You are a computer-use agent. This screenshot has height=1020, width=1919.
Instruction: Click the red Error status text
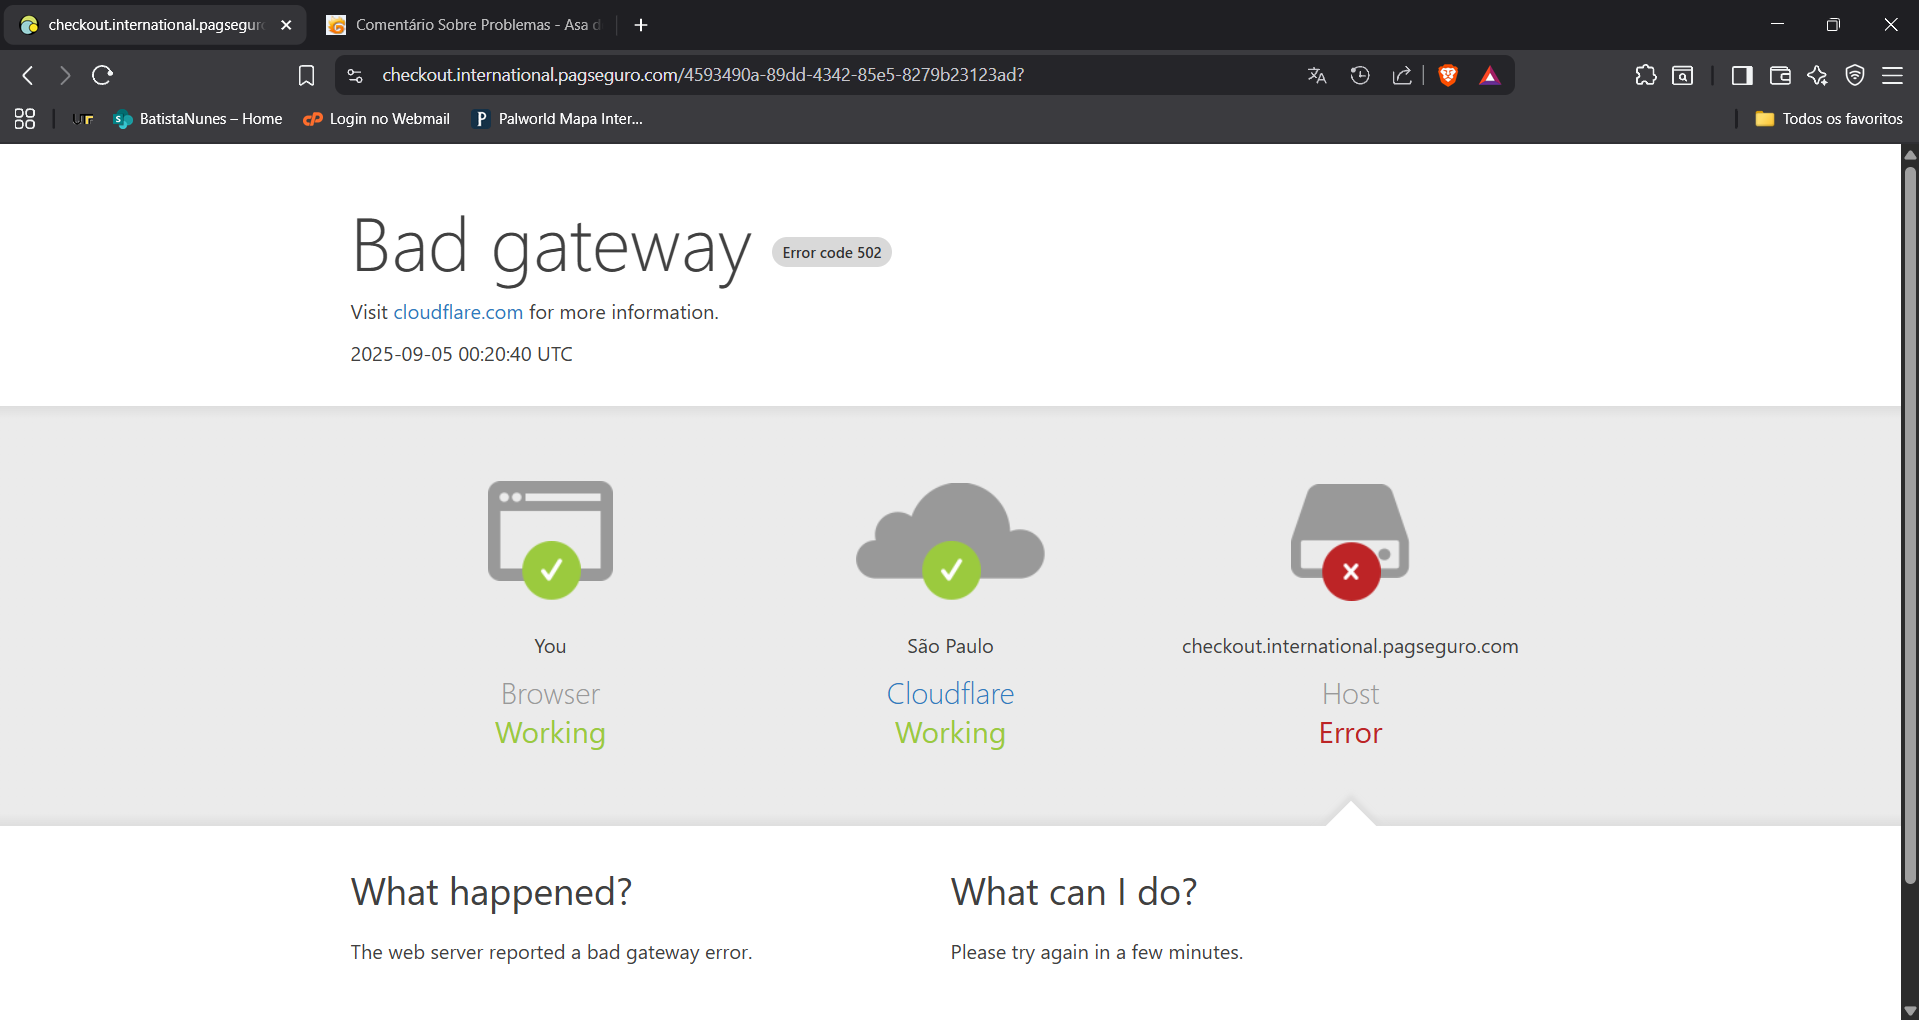[x=1350, y=733]
